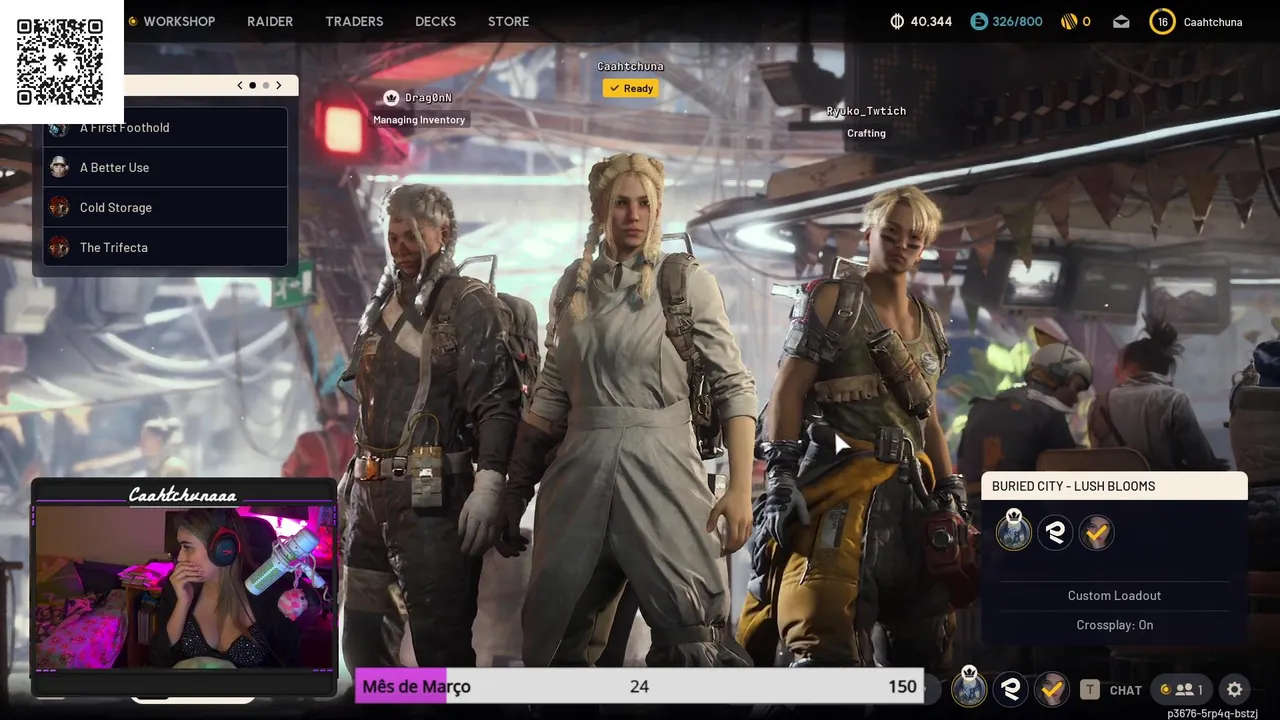This screenshot has height=720, width=1280.
Task: Go to the DECKS tab
Action: point(435,21)
